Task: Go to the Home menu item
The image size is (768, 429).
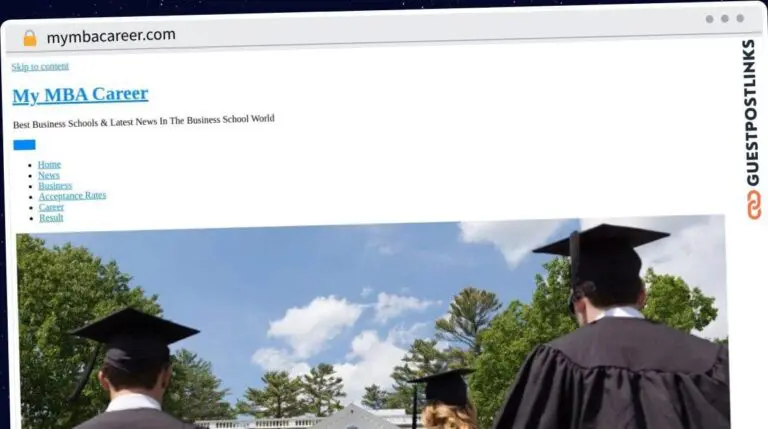Action: pos(49,165)
